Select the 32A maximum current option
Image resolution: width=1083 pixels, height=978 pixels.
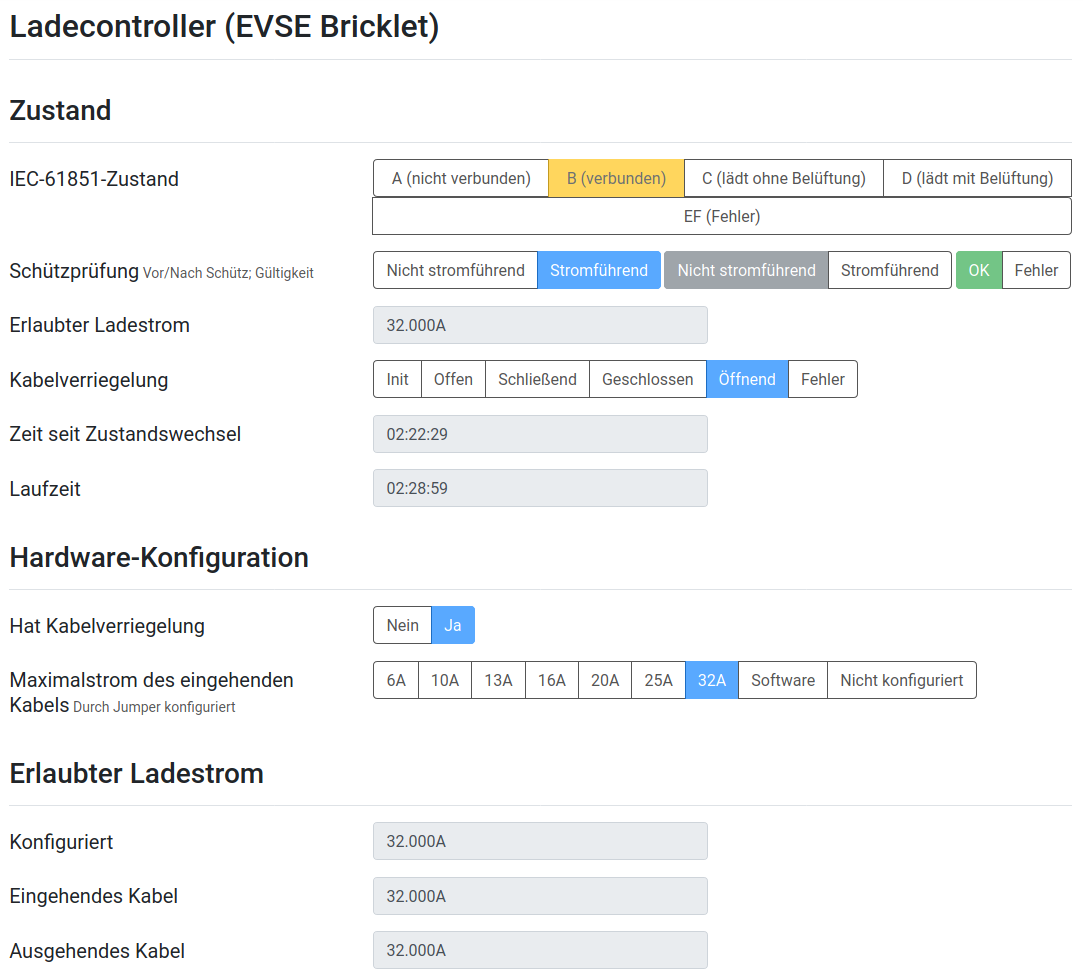point(711,680)
